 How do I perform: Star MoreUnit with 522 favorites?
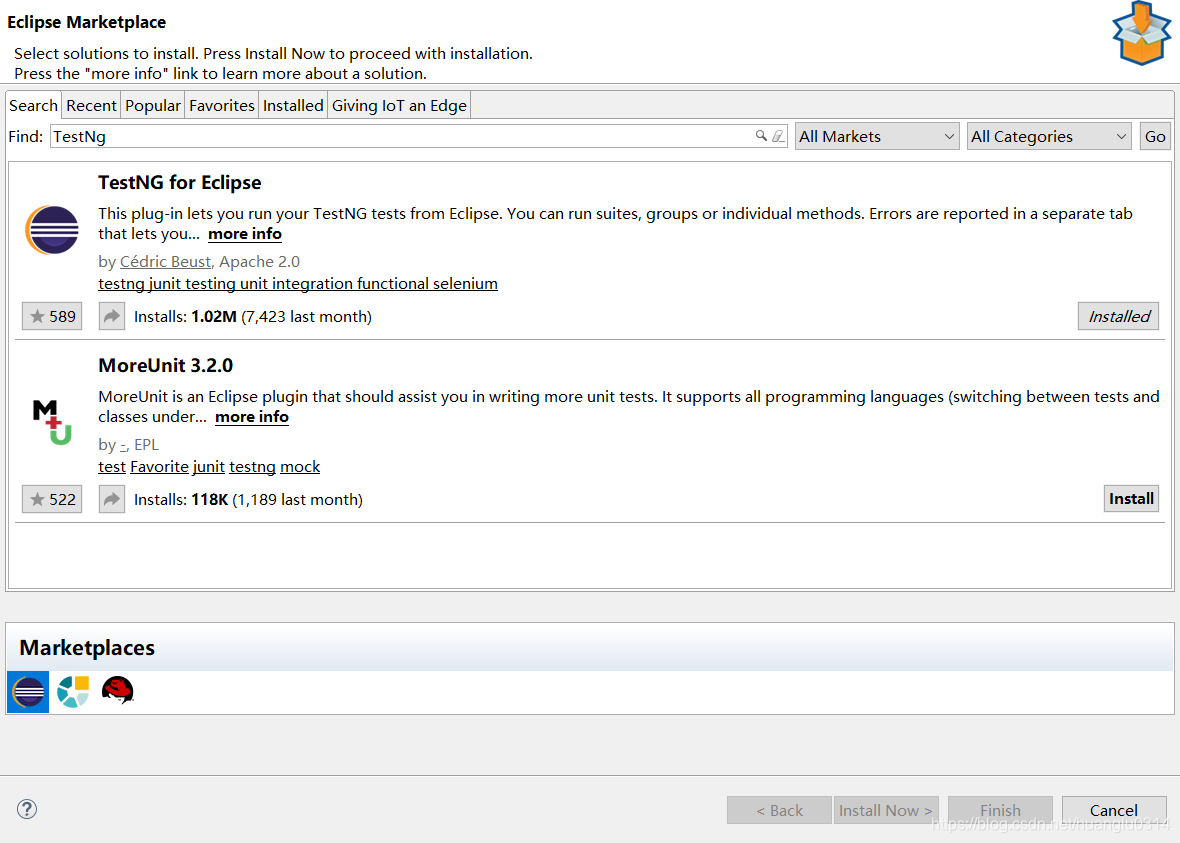click(x=52, y=499)
